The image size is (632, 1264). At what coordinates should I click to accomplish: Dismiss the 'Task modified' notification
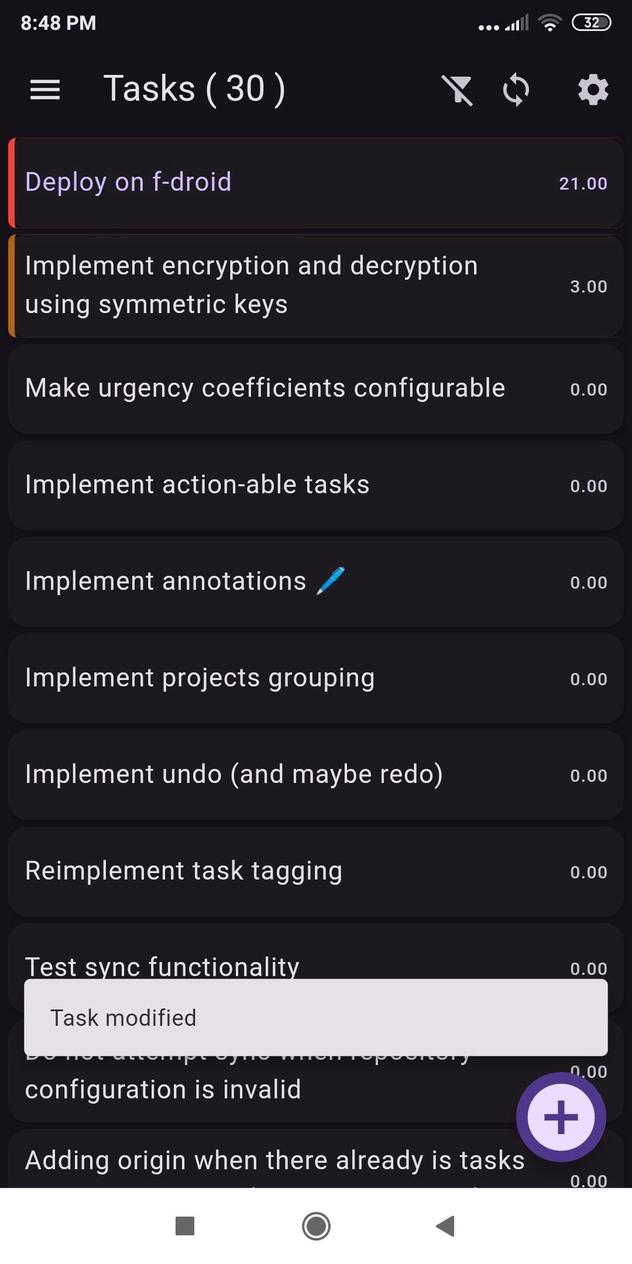[x=314, y=1017]
